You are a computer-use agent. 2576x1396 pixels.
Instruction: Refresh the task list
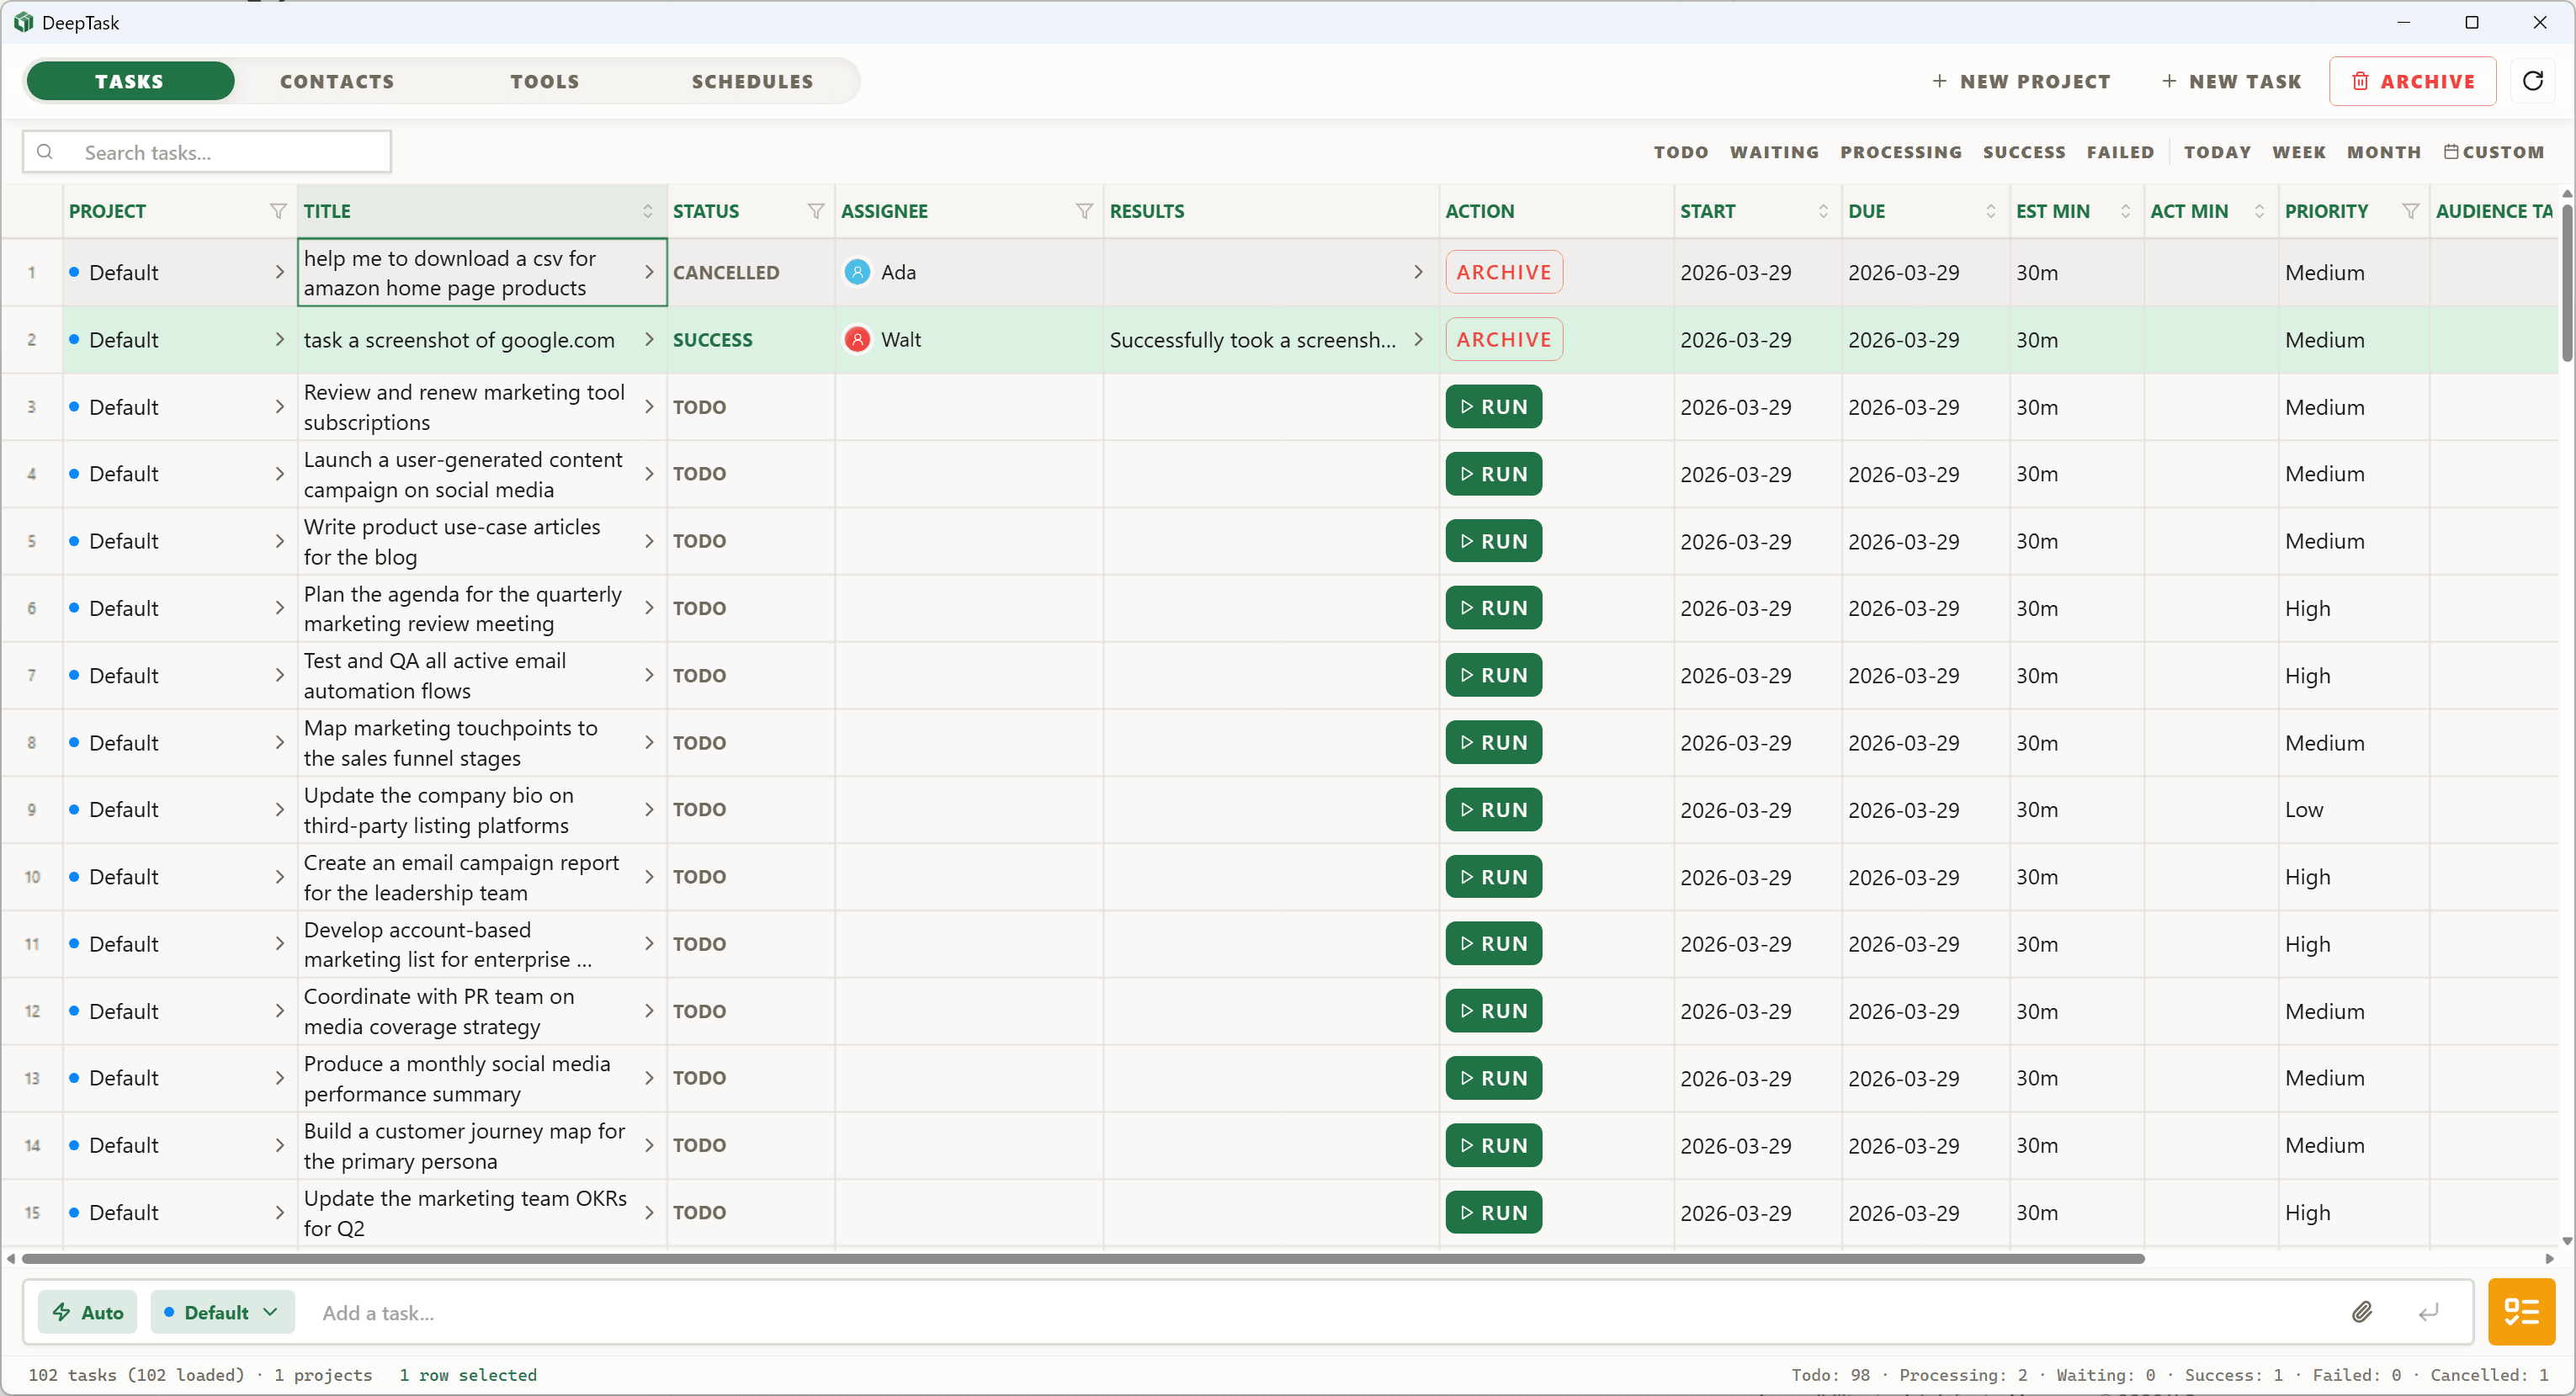2534,81
